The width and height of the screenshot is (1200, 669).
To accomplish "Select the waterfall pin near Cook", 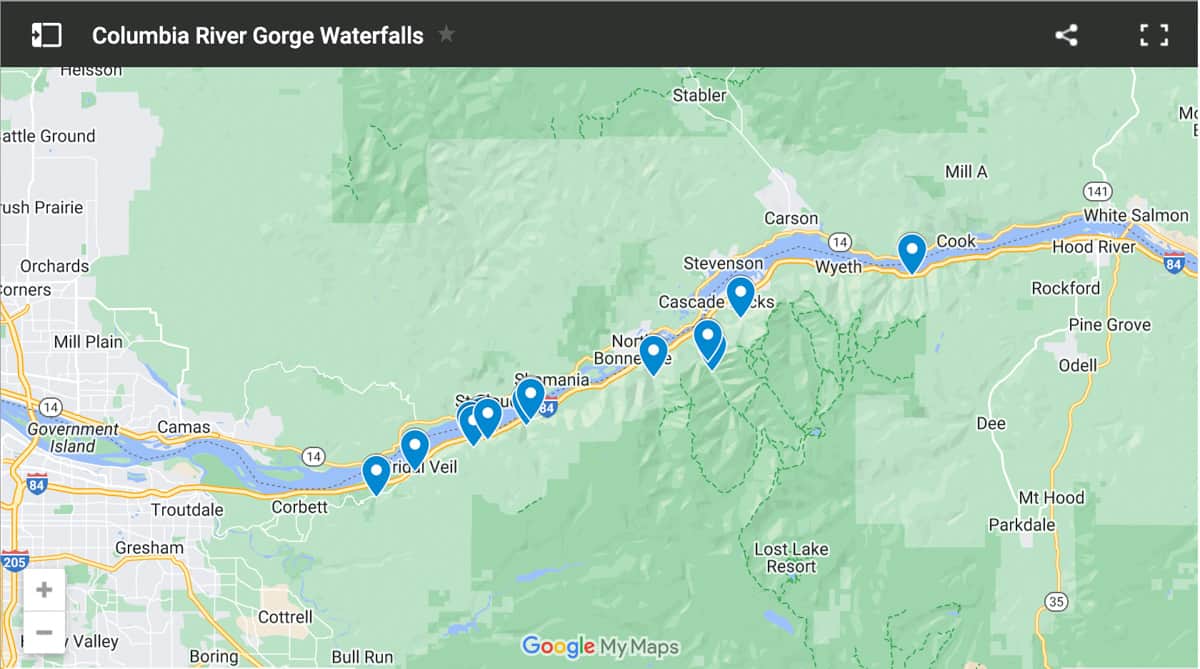I will click(911, 253).
